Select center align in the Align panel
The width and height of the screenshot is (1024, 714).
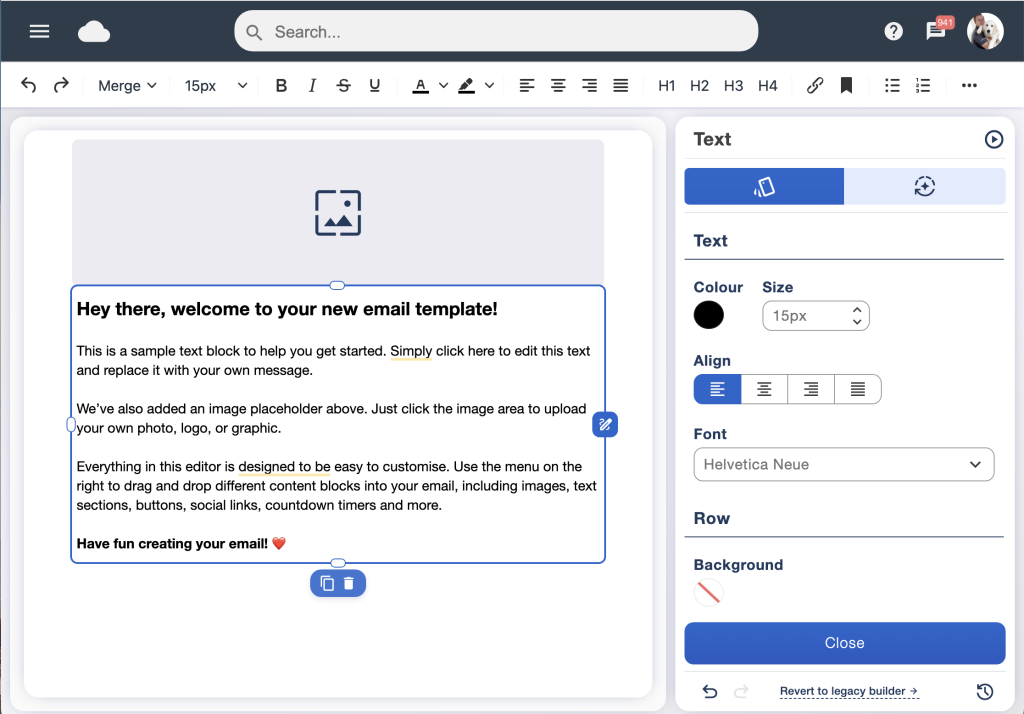click(x=764, y=389)
